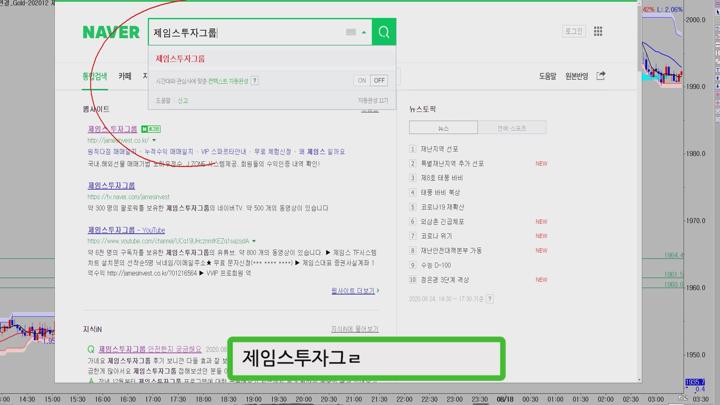720x405 pixels.
Task: Open the 제임스투자그룹 - YouTube result
Action: (126, 230)
